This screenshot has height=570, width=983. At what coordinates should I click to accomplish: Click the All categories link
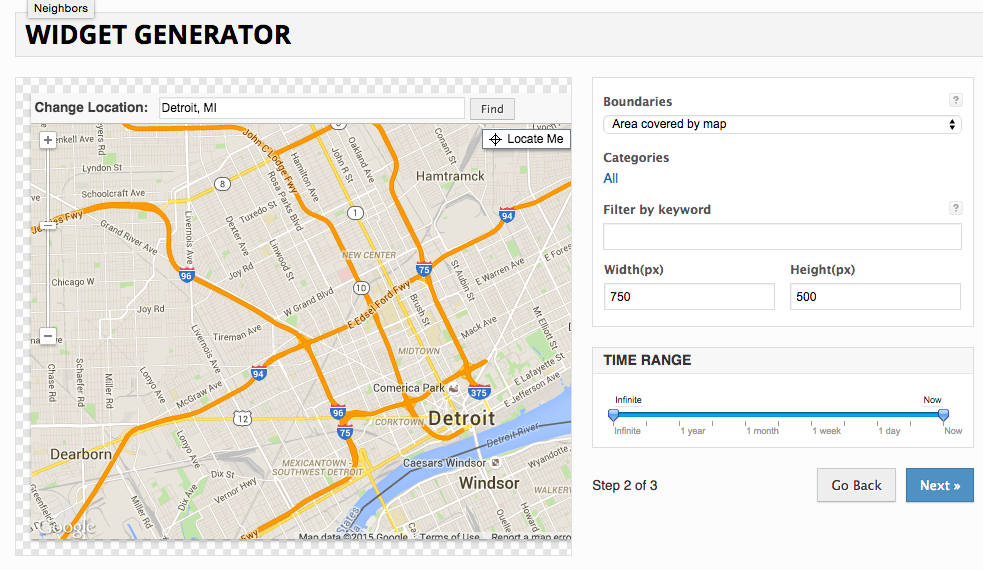611,179
